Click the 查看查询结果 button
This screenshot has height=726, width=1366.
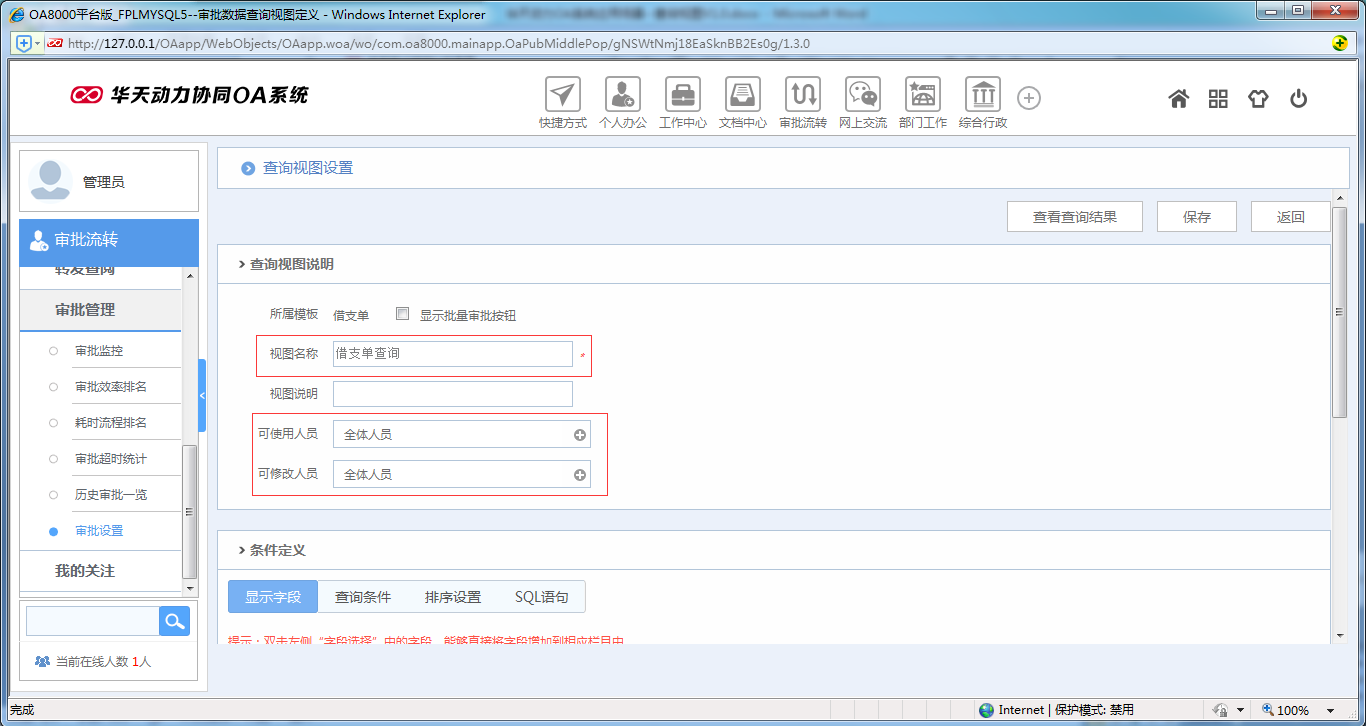pyautogui.click(x=1074, y=216)
